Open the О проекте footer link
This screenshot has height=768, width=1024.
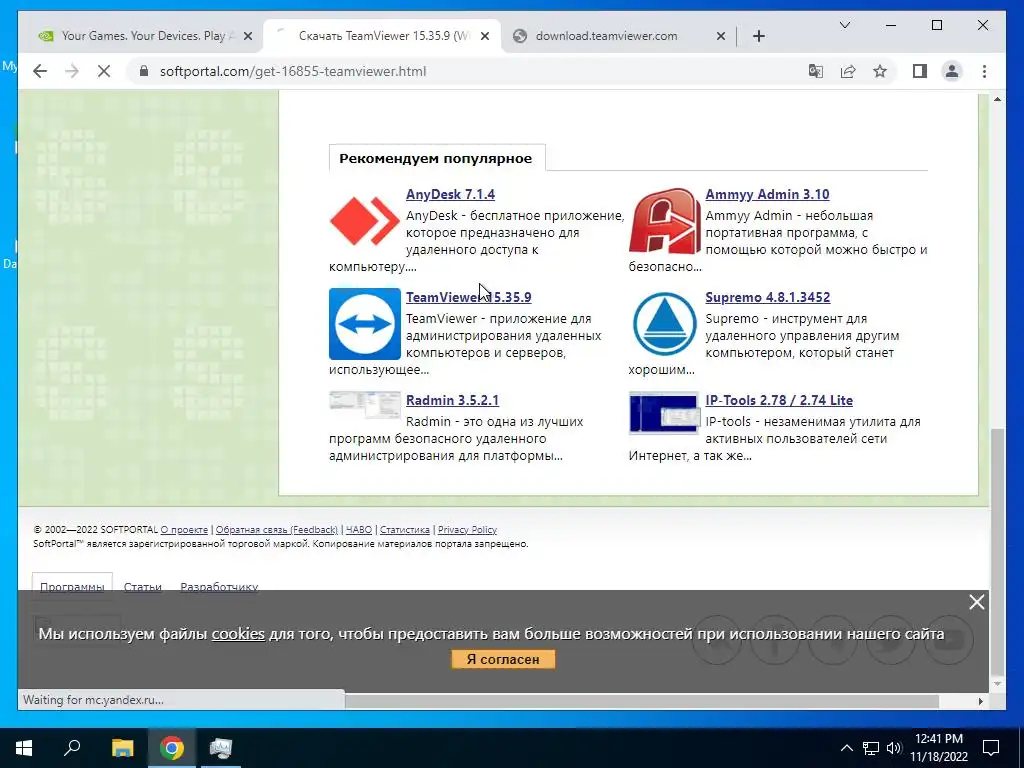click(184, 530)
